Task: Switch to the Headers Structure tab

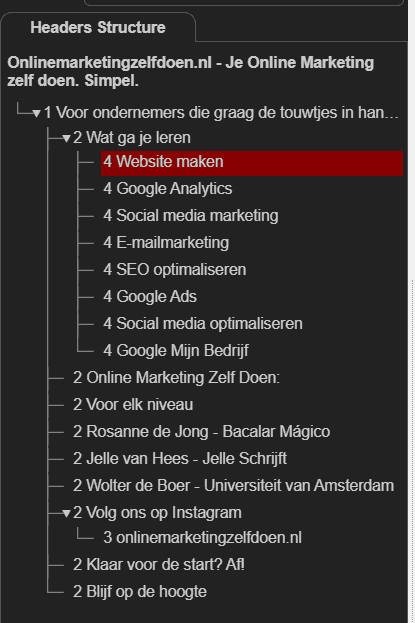Action: coord(98,27)
